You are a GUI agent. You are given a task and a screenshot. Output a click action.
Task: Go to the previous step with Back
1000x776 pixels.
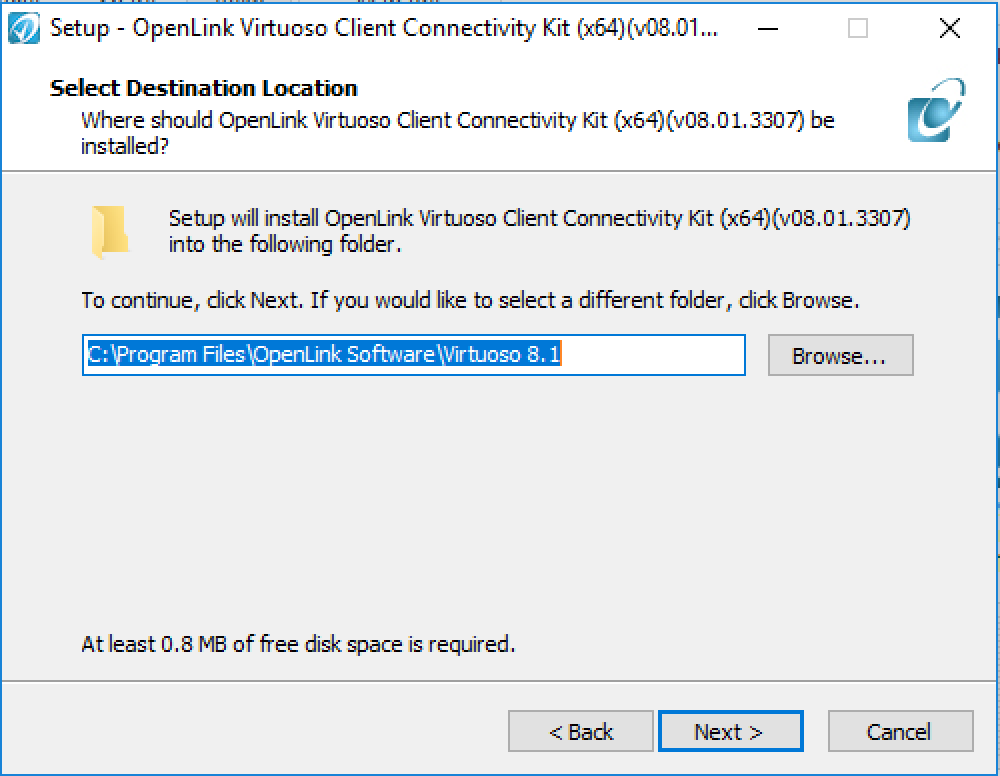tap(580, 731)
